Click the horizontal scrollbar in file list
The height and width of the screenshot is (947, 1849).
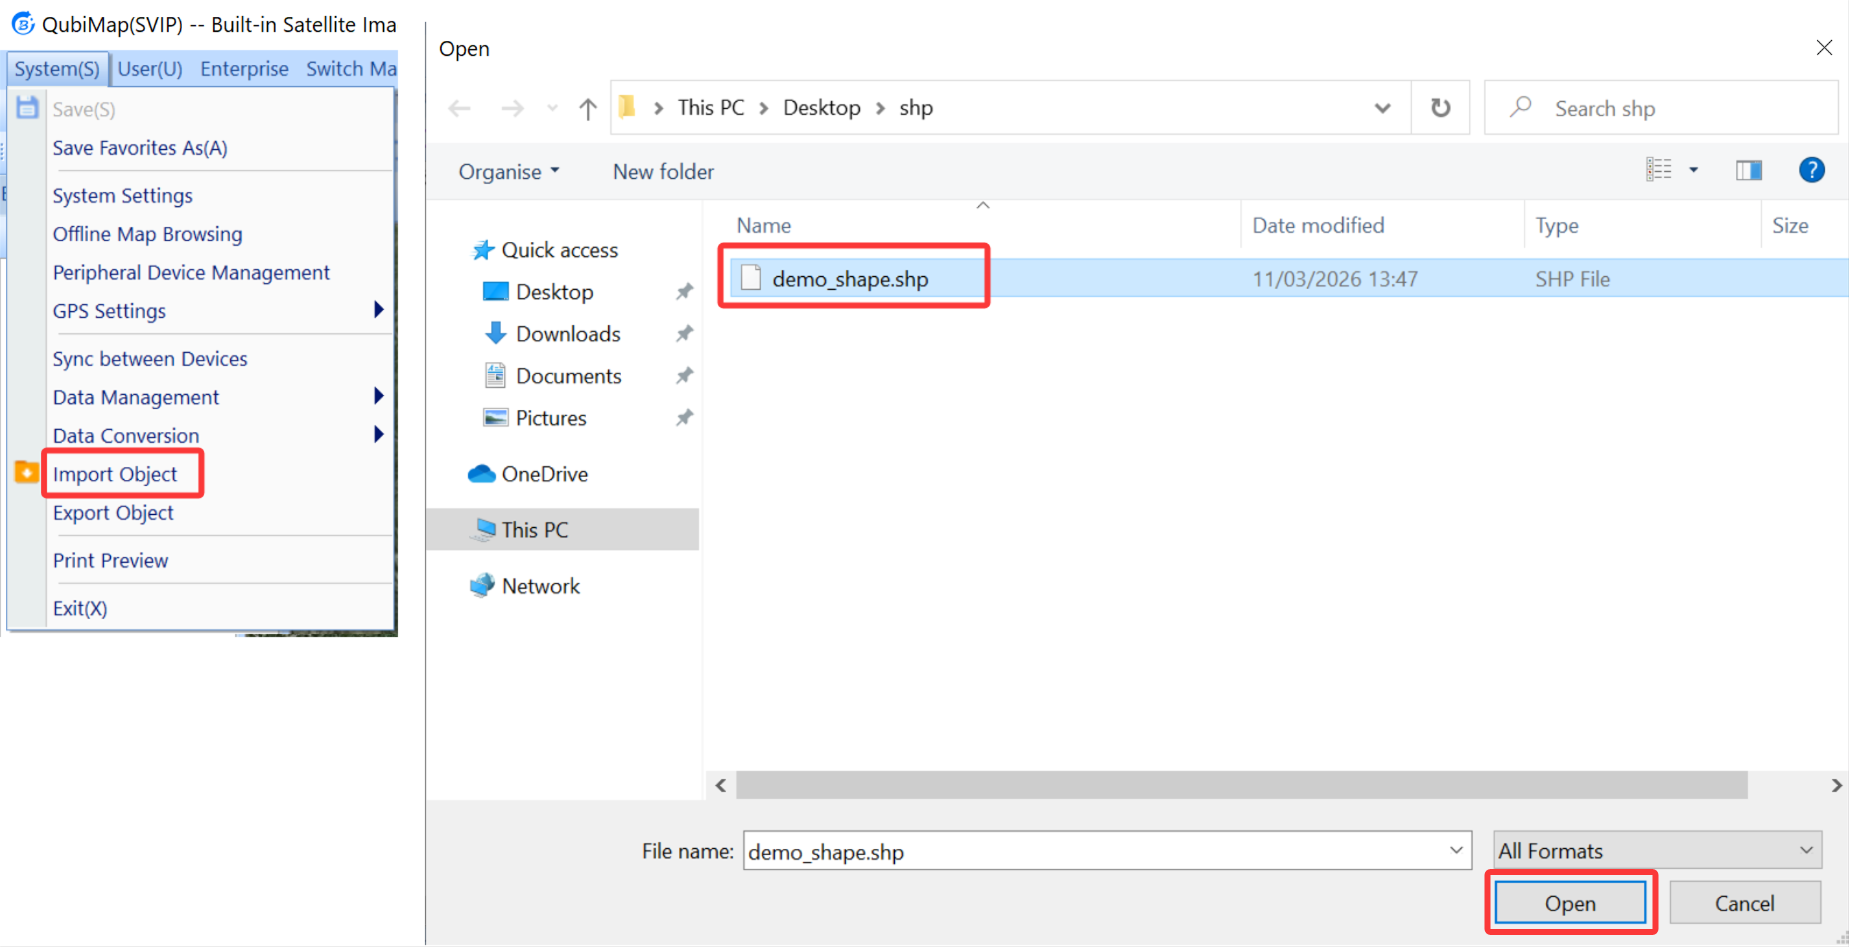click(1242, 785)
